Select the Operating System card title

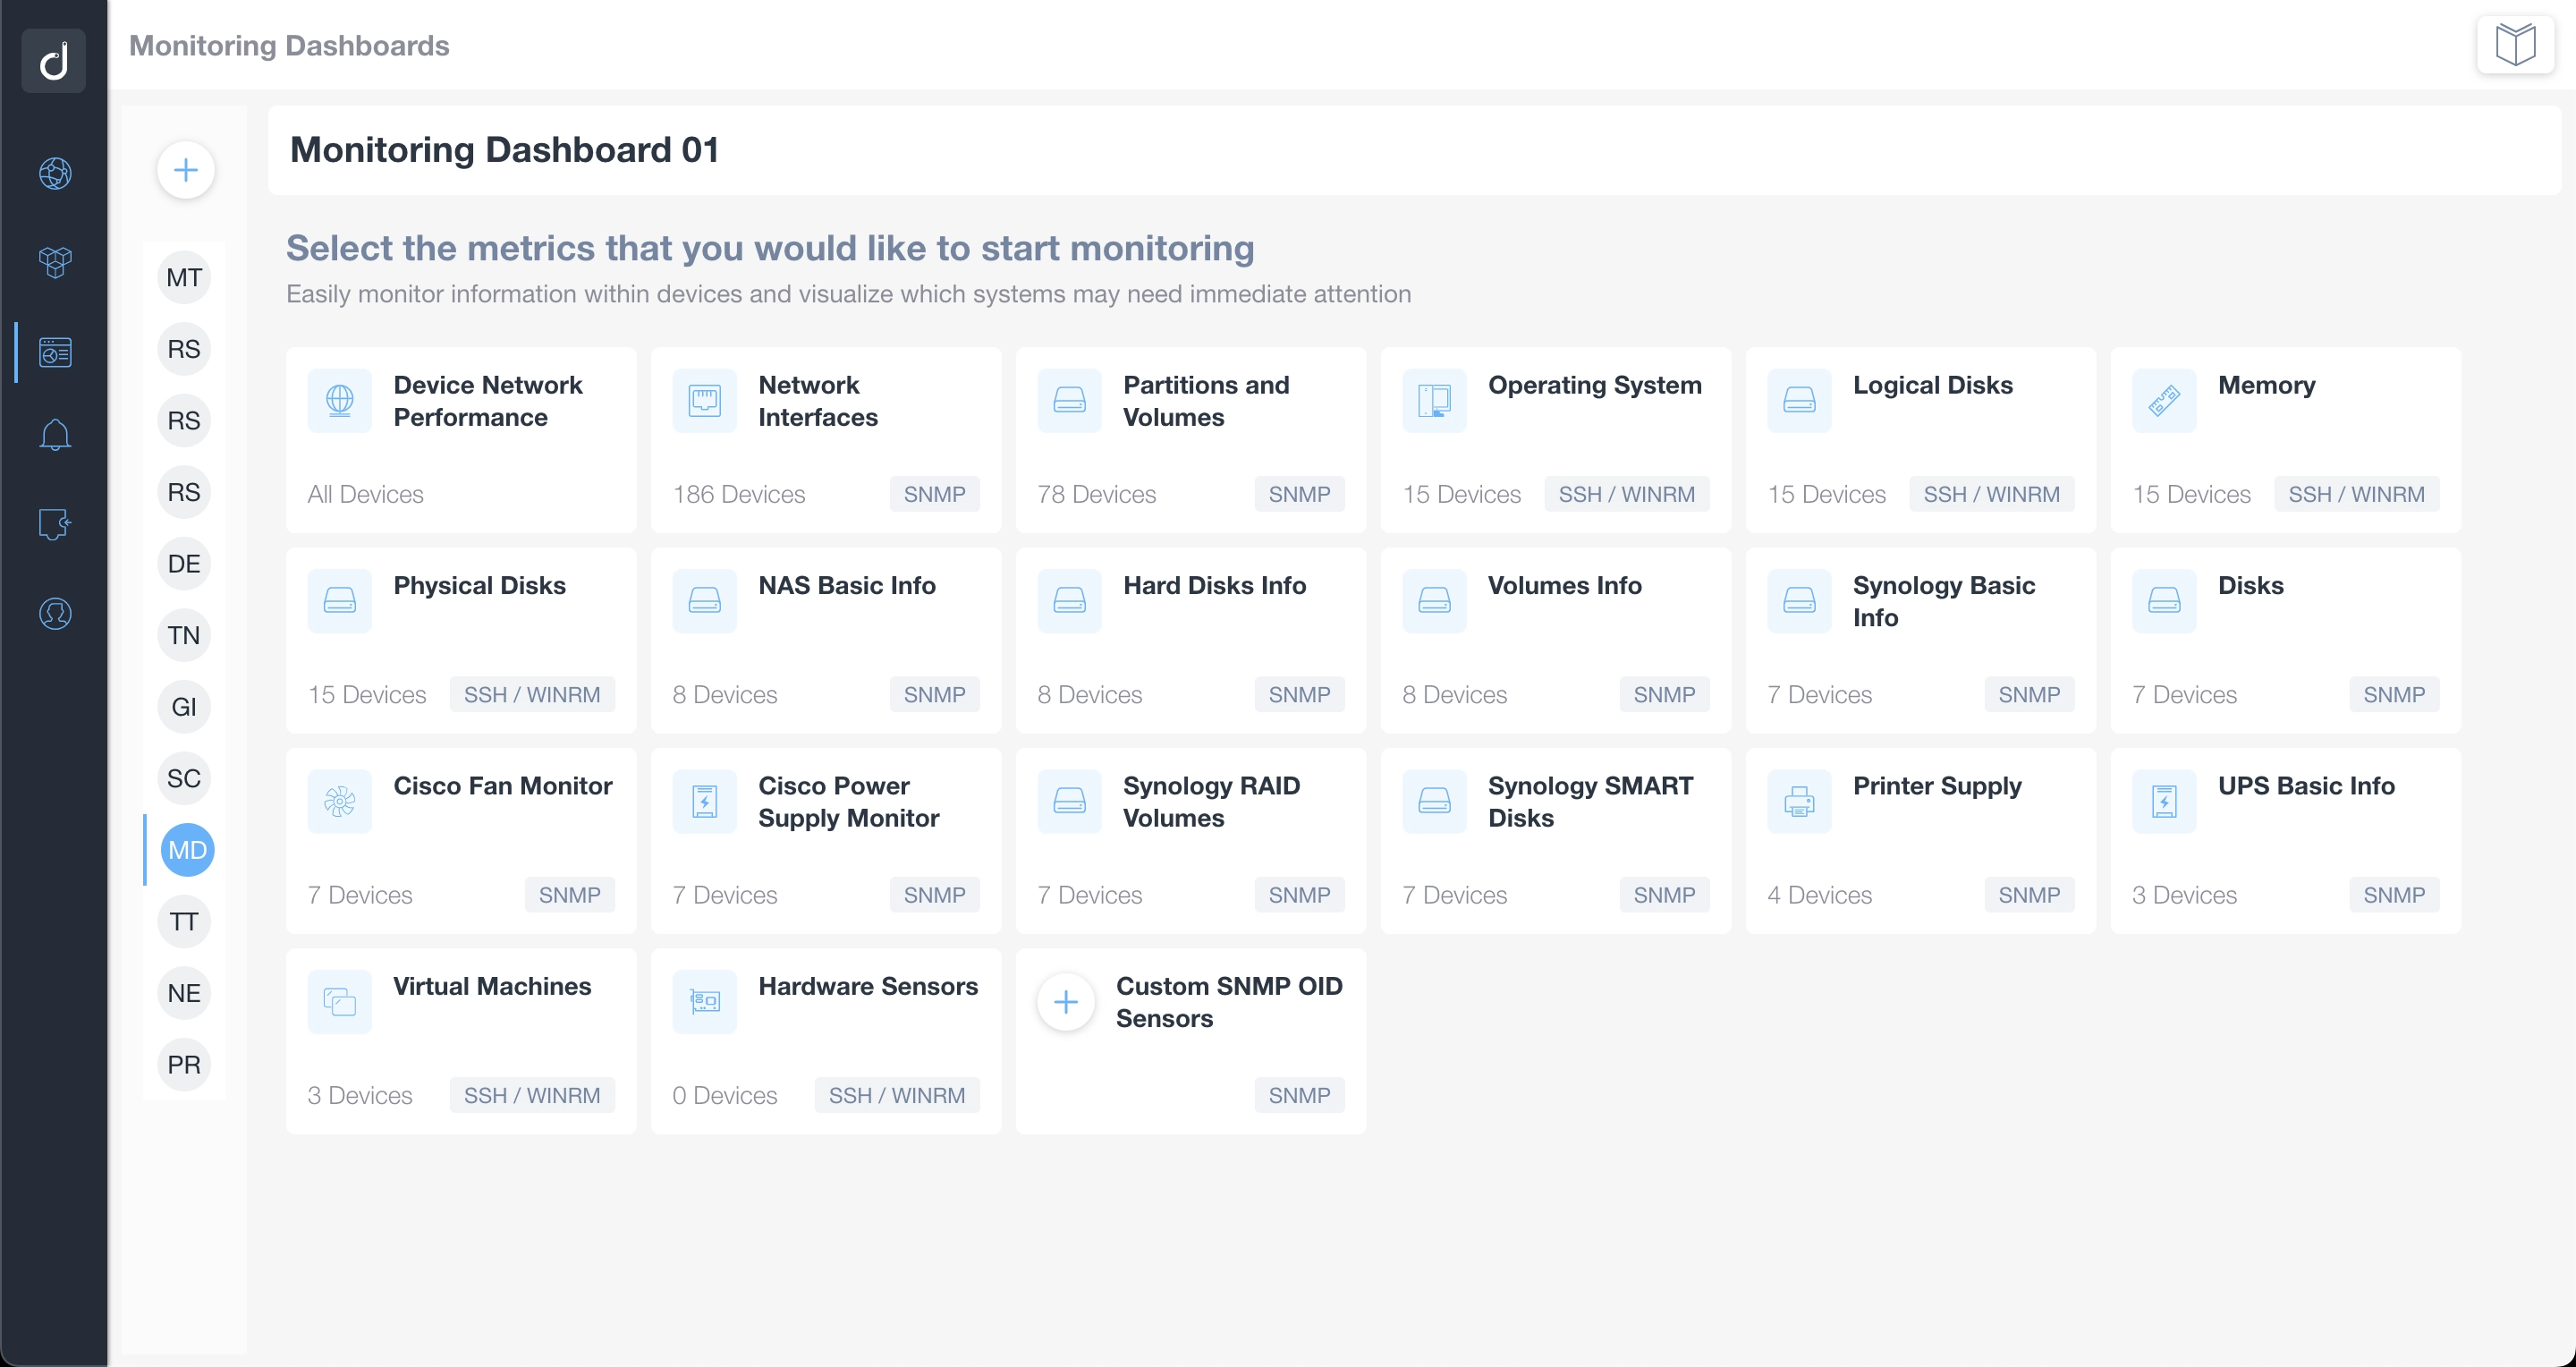(1594, 385)
